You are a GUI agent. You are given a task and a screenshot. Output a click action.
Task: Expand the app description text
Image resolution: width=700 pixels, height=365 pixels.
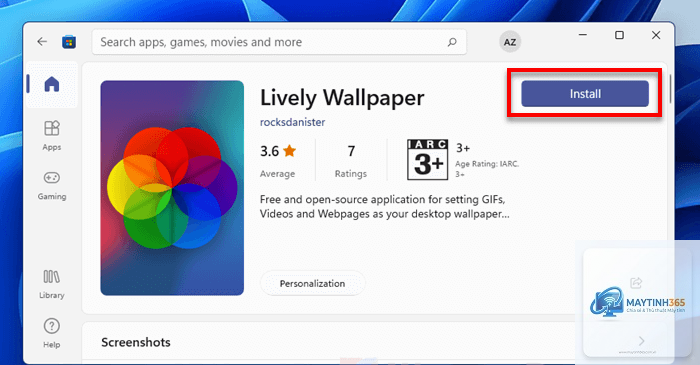[385, 207]
